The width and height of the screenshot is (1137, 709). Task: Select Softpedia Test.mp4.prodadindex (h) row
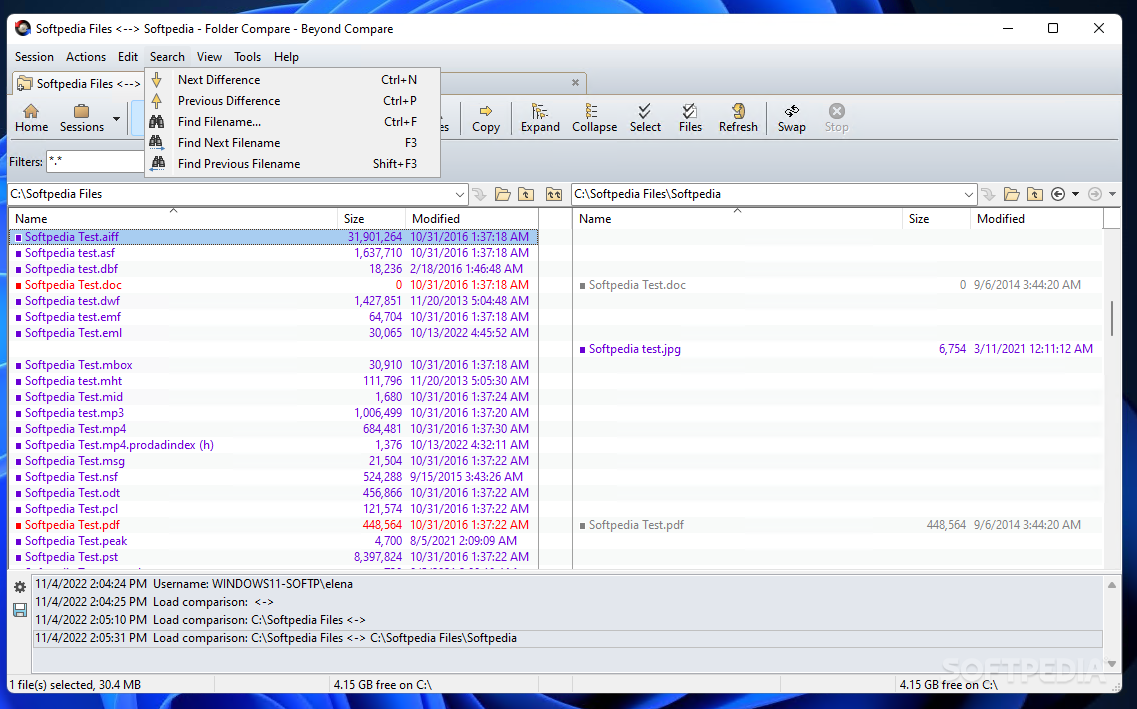click(x=273, y=444)
